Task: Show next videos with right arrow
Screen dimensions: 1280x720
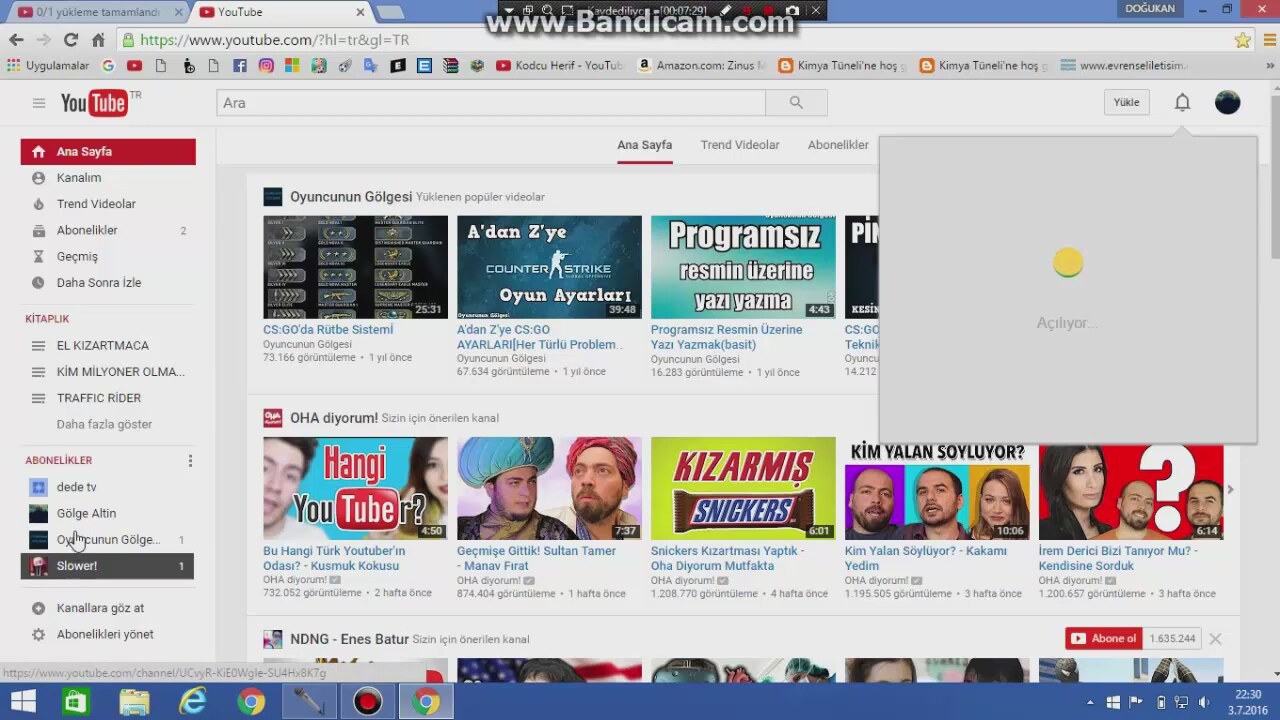Action: [x=1230, y=489]
